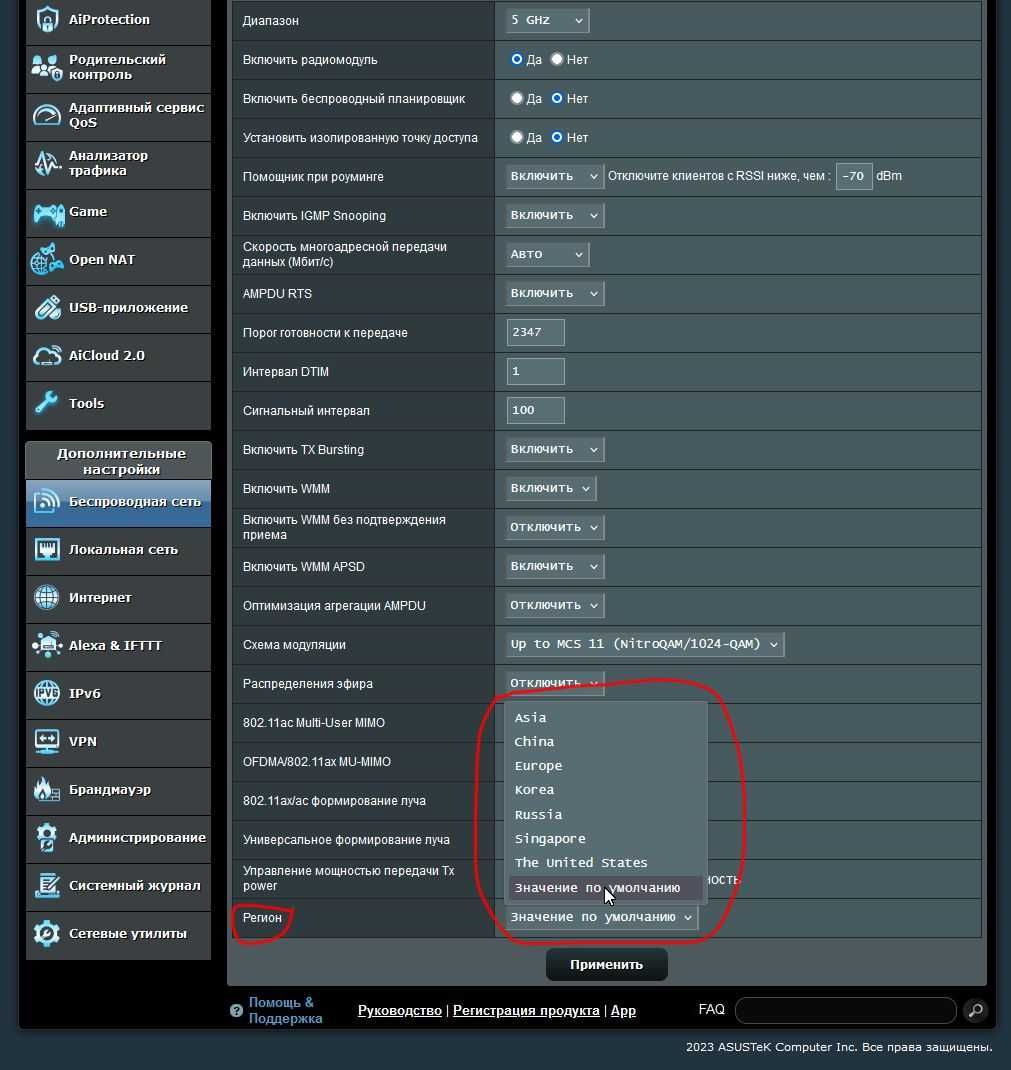This screenshot has height=1070, width=1011.
Task: Open the WMM APSD dropdown
Action: click(555, 566)
